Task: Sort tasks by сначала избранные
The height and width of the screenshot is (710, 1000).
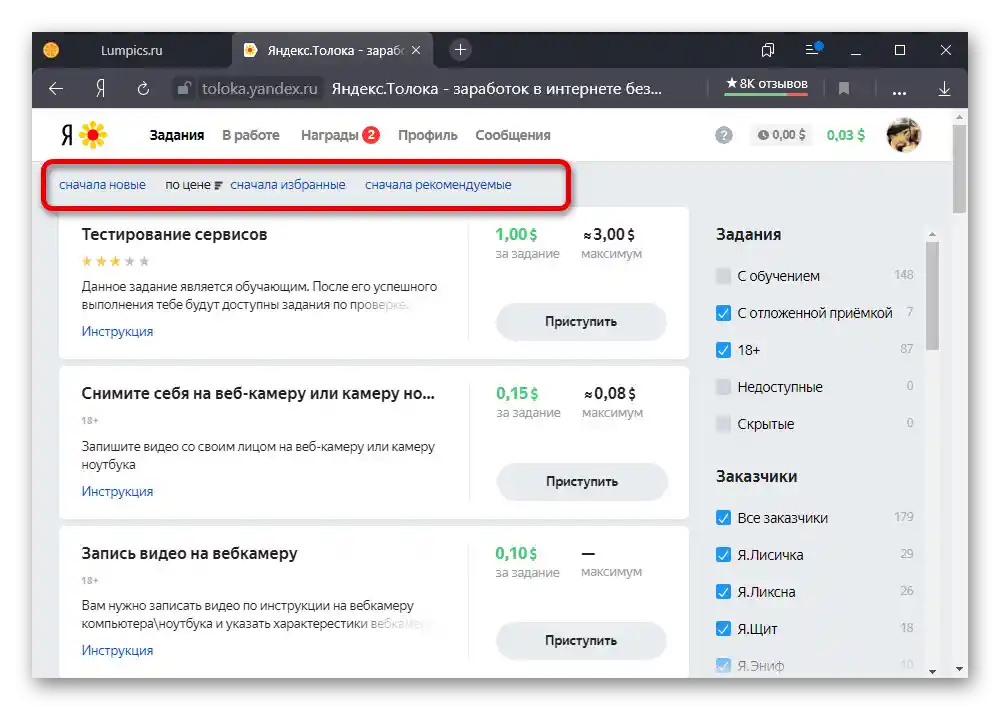Action: point(288,185)
